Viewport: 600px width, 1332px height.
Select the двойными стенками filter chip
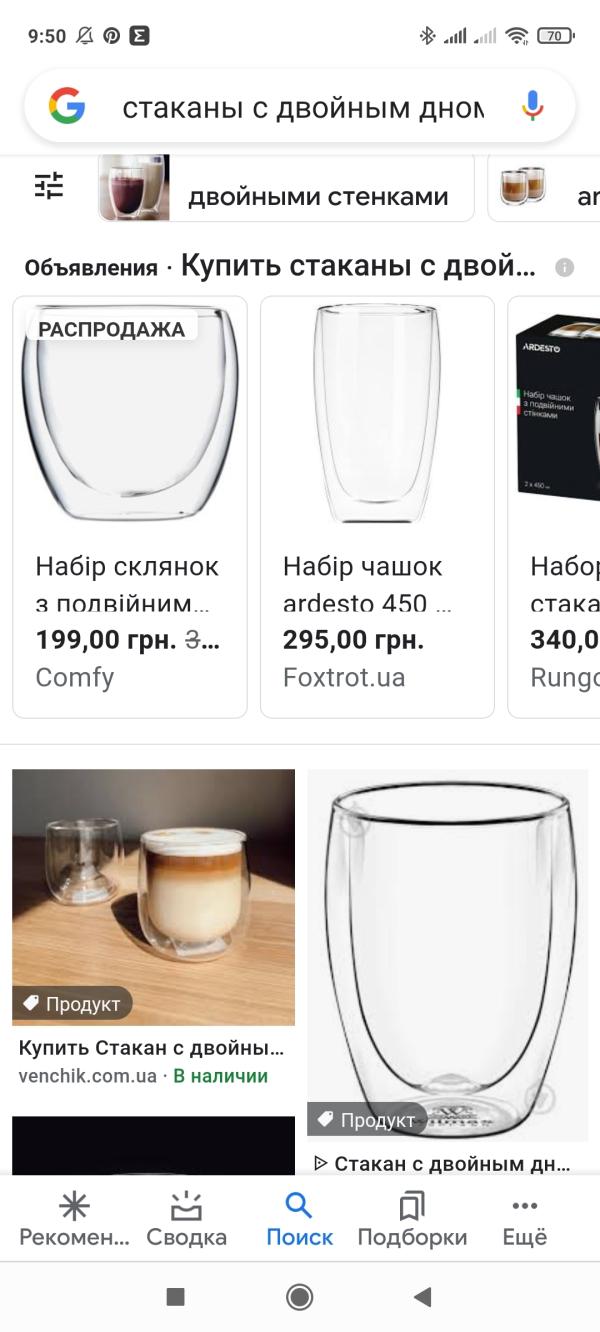[x=286, y=188]
